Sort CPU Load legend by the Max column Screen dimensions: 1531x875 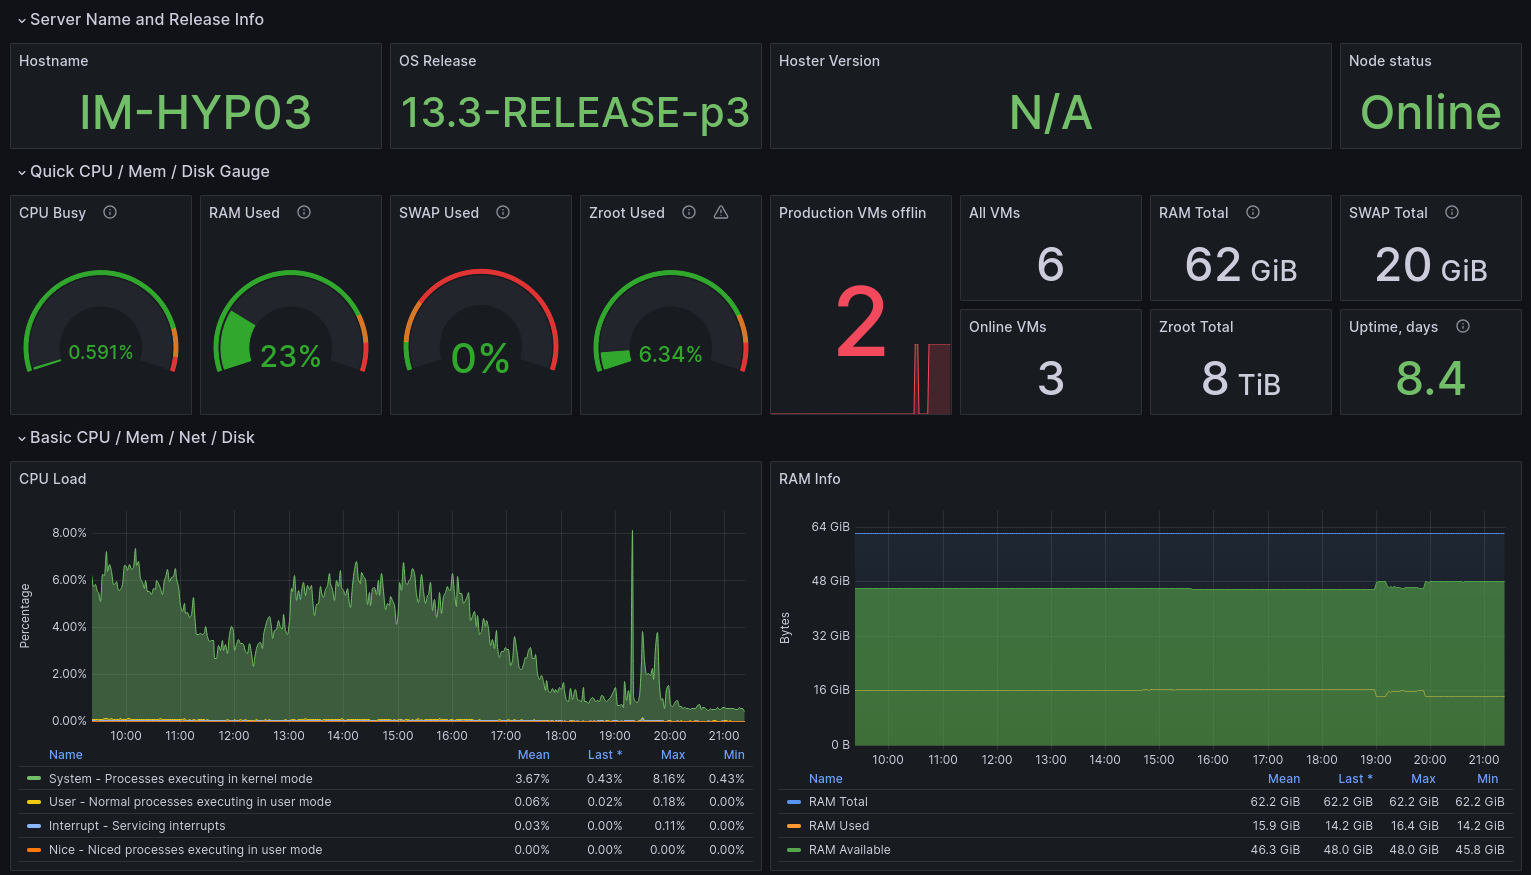tap(672, 754)
